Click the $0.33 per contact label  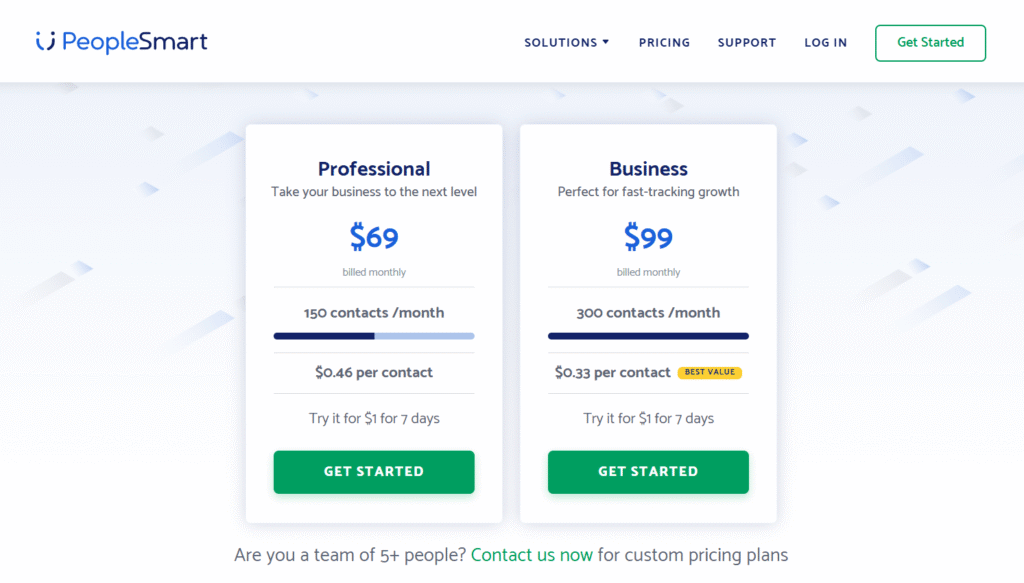tap(611, 372)
